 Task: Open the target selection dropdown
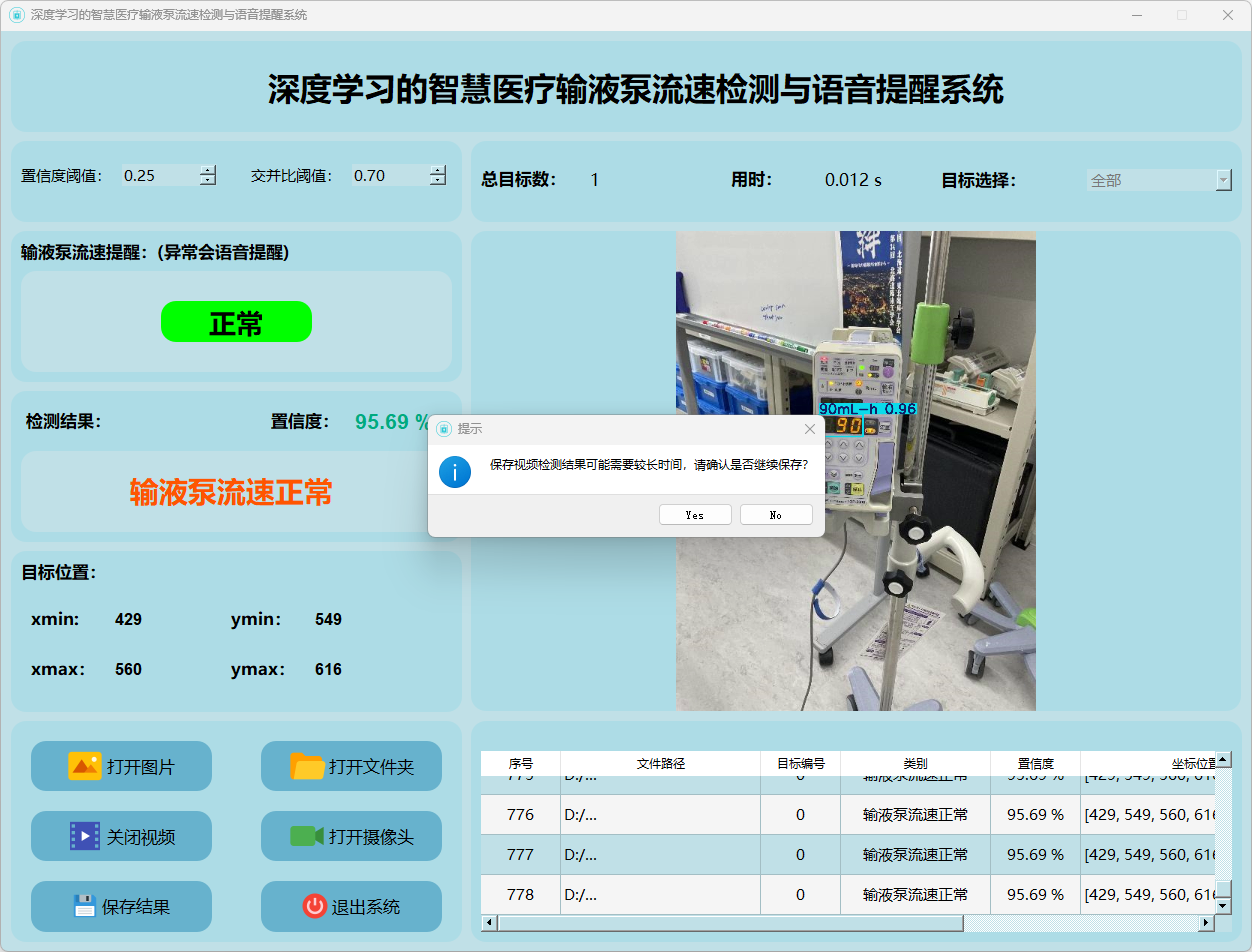pyautogui.click(x=1223, y=180)
